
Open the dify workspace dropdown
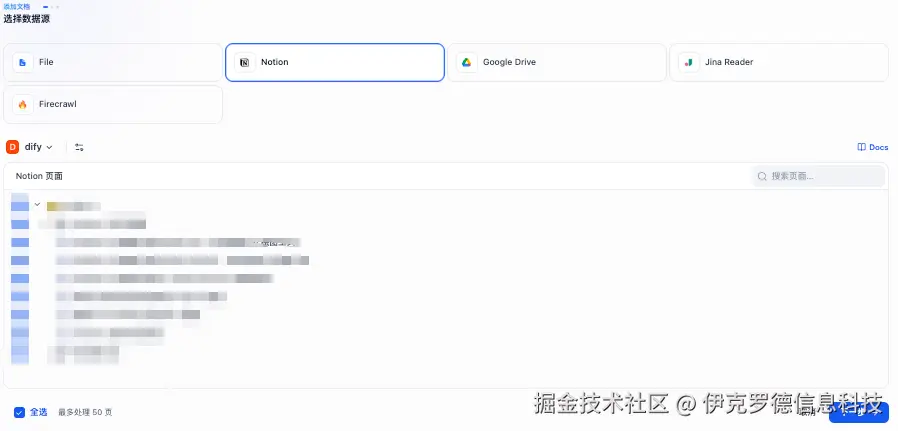point(30,147)
